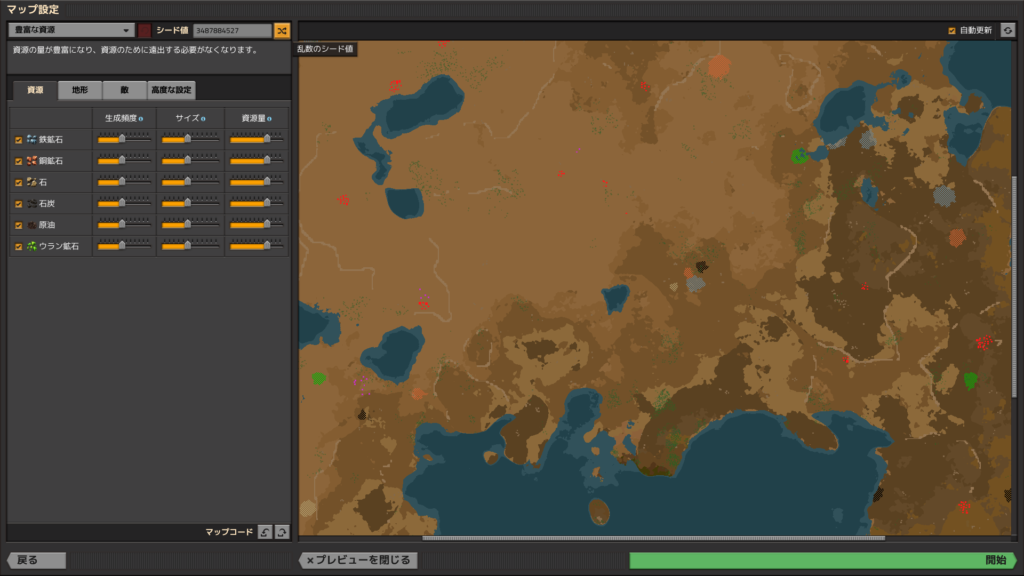Click the red delete preset icon

point(144,31)
